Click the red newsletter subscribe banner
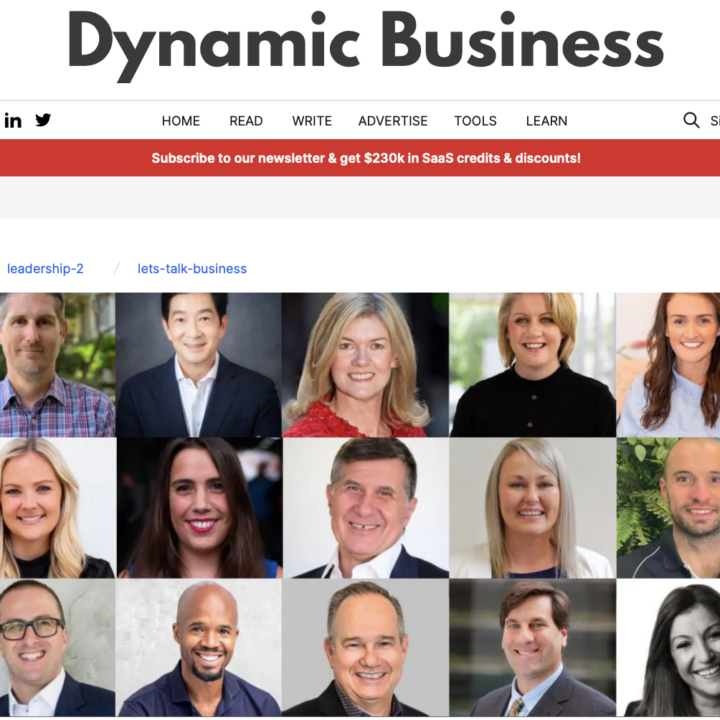The image size is (720, 720). pyautogui.click(x=360, y=158)
